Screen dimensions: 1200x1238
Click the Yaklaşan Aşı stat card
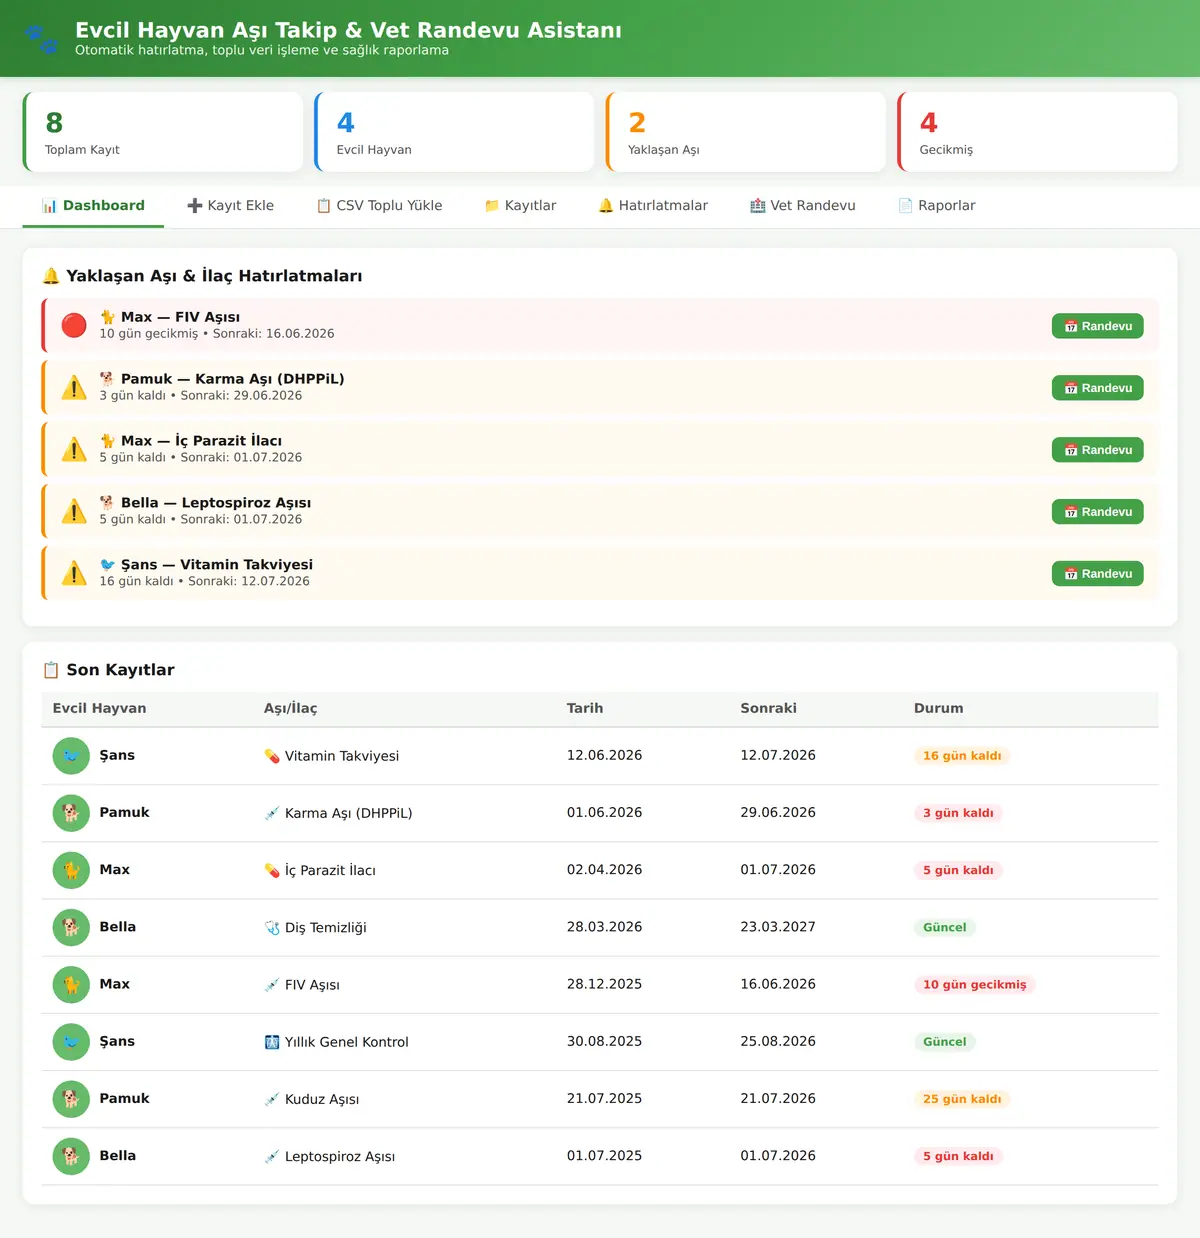(x=746, y=132)
